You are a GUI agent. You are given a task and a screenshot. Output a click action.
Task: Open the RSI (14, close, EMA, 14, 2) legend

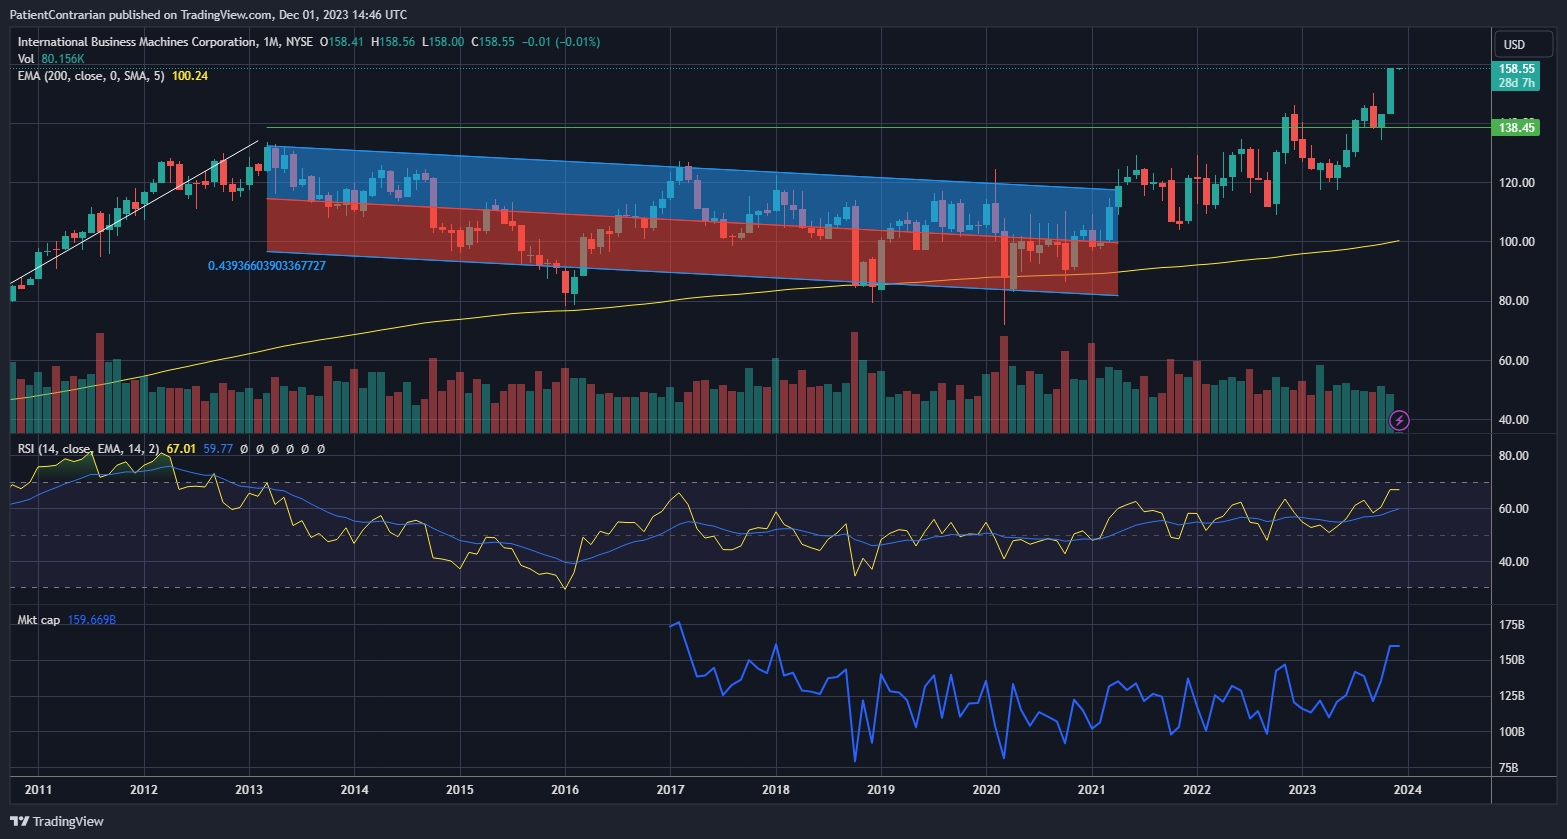88,449
